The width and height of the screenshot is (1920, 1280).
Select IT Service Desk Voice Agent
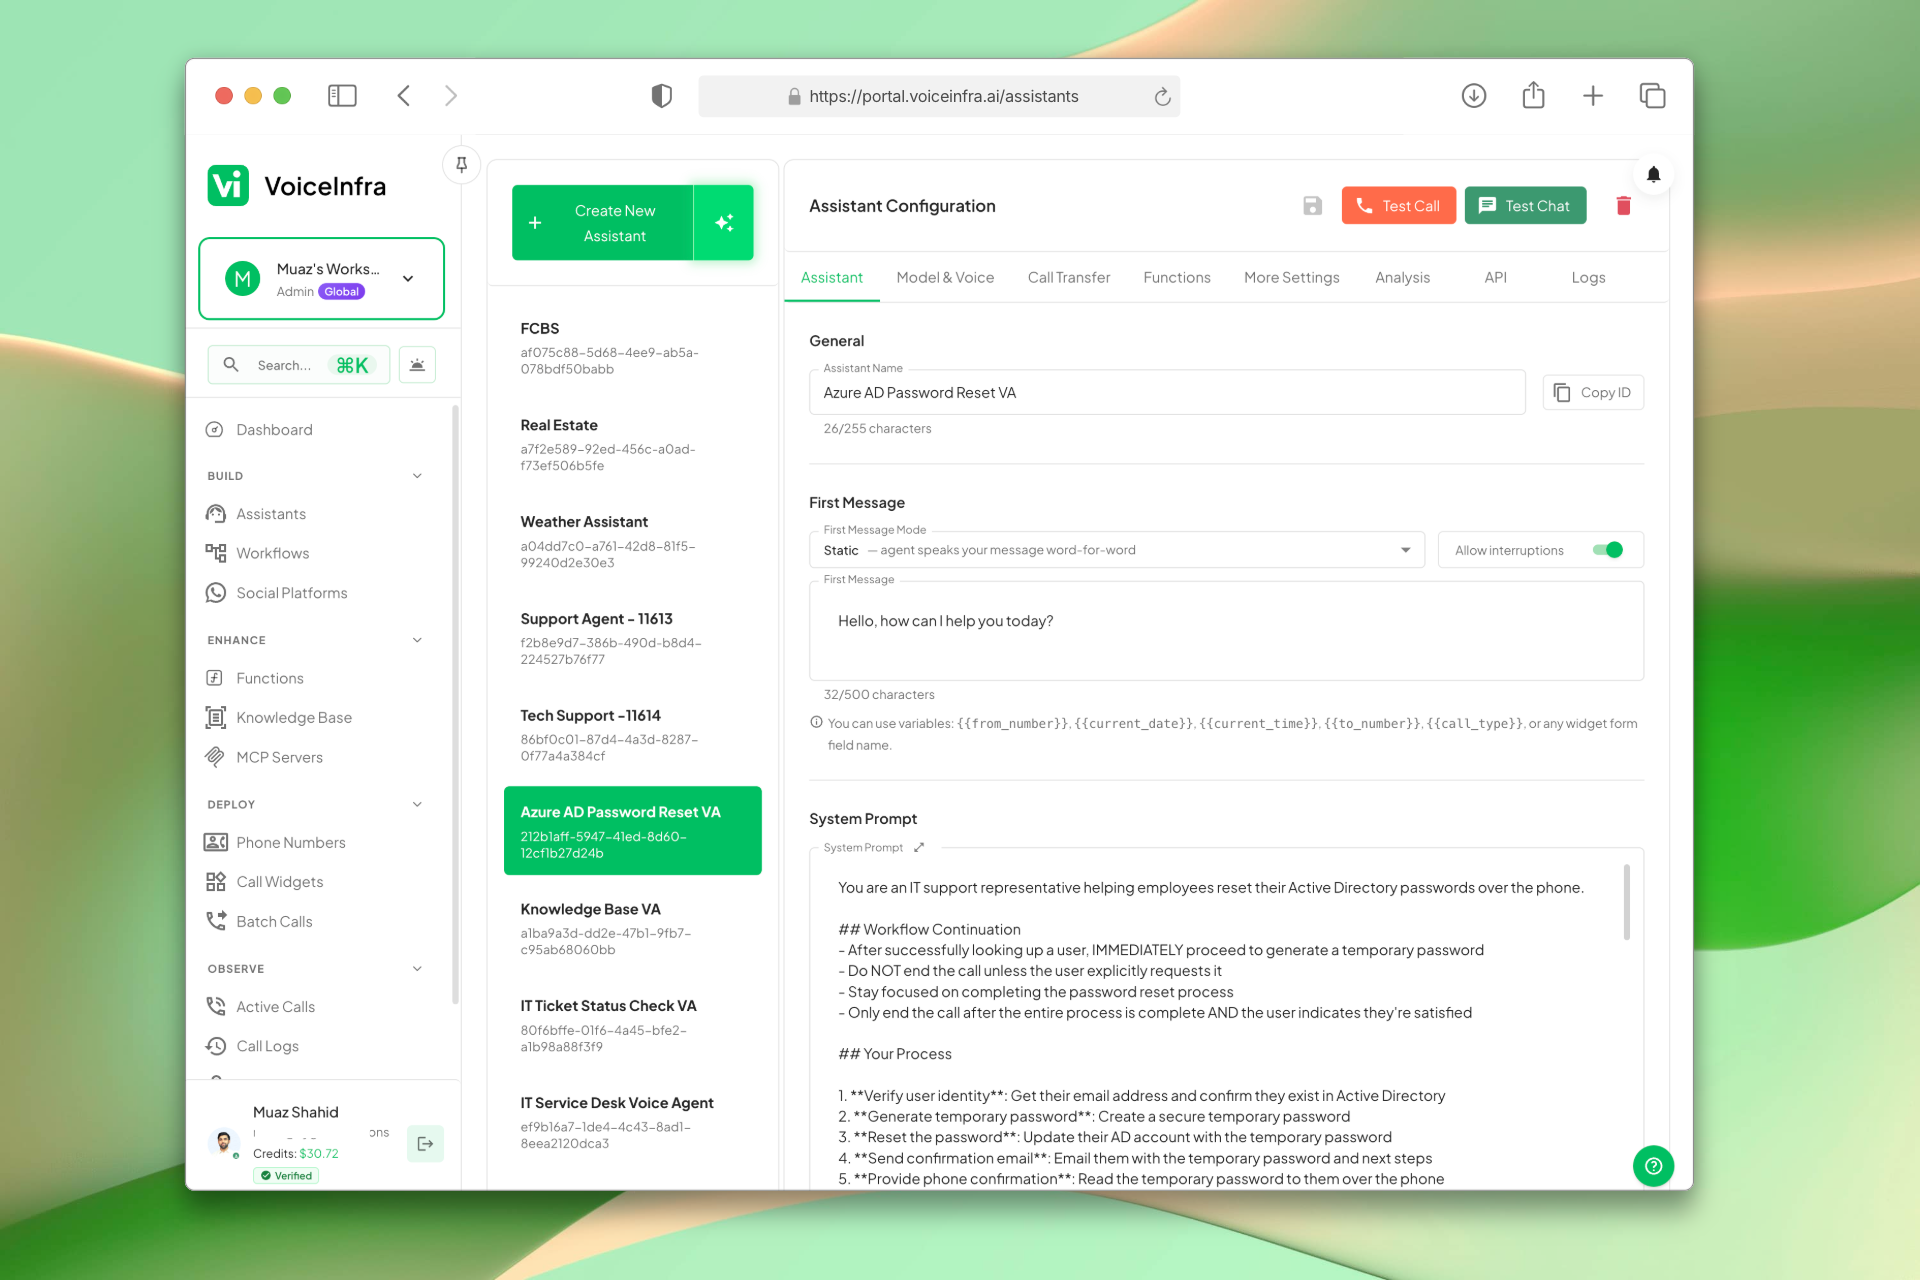(632, 1123)
